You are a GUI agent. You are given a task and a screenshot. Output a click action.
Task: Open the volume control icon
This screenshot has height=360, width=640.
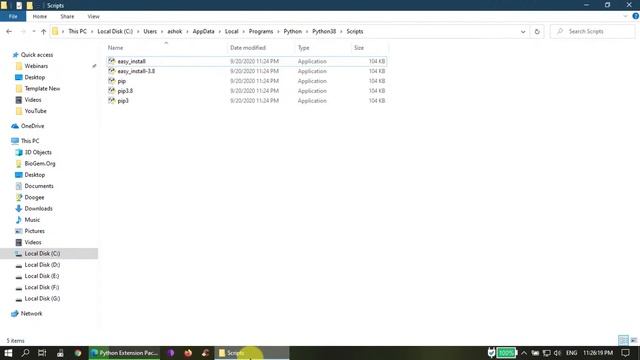557,353
